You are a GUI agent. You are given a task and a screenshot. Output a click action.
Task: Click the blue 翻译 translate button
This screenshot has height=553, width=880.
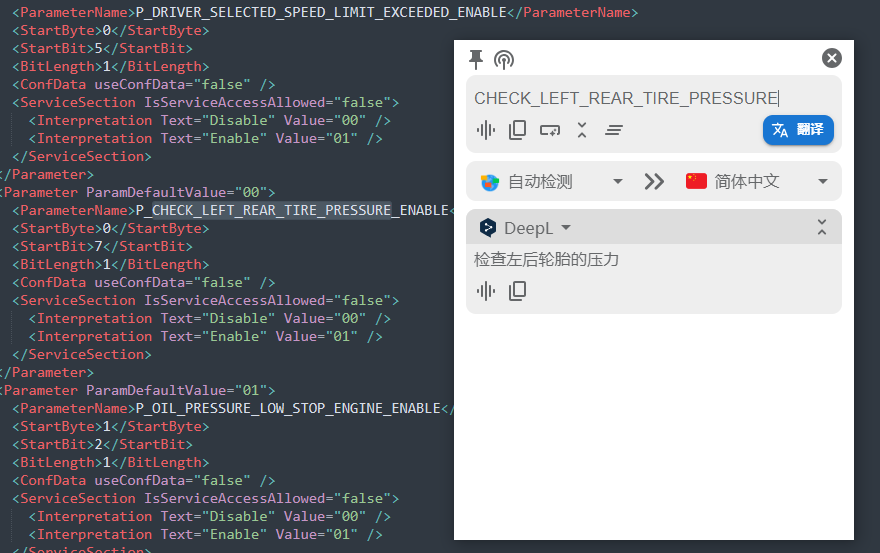(798, 130)
